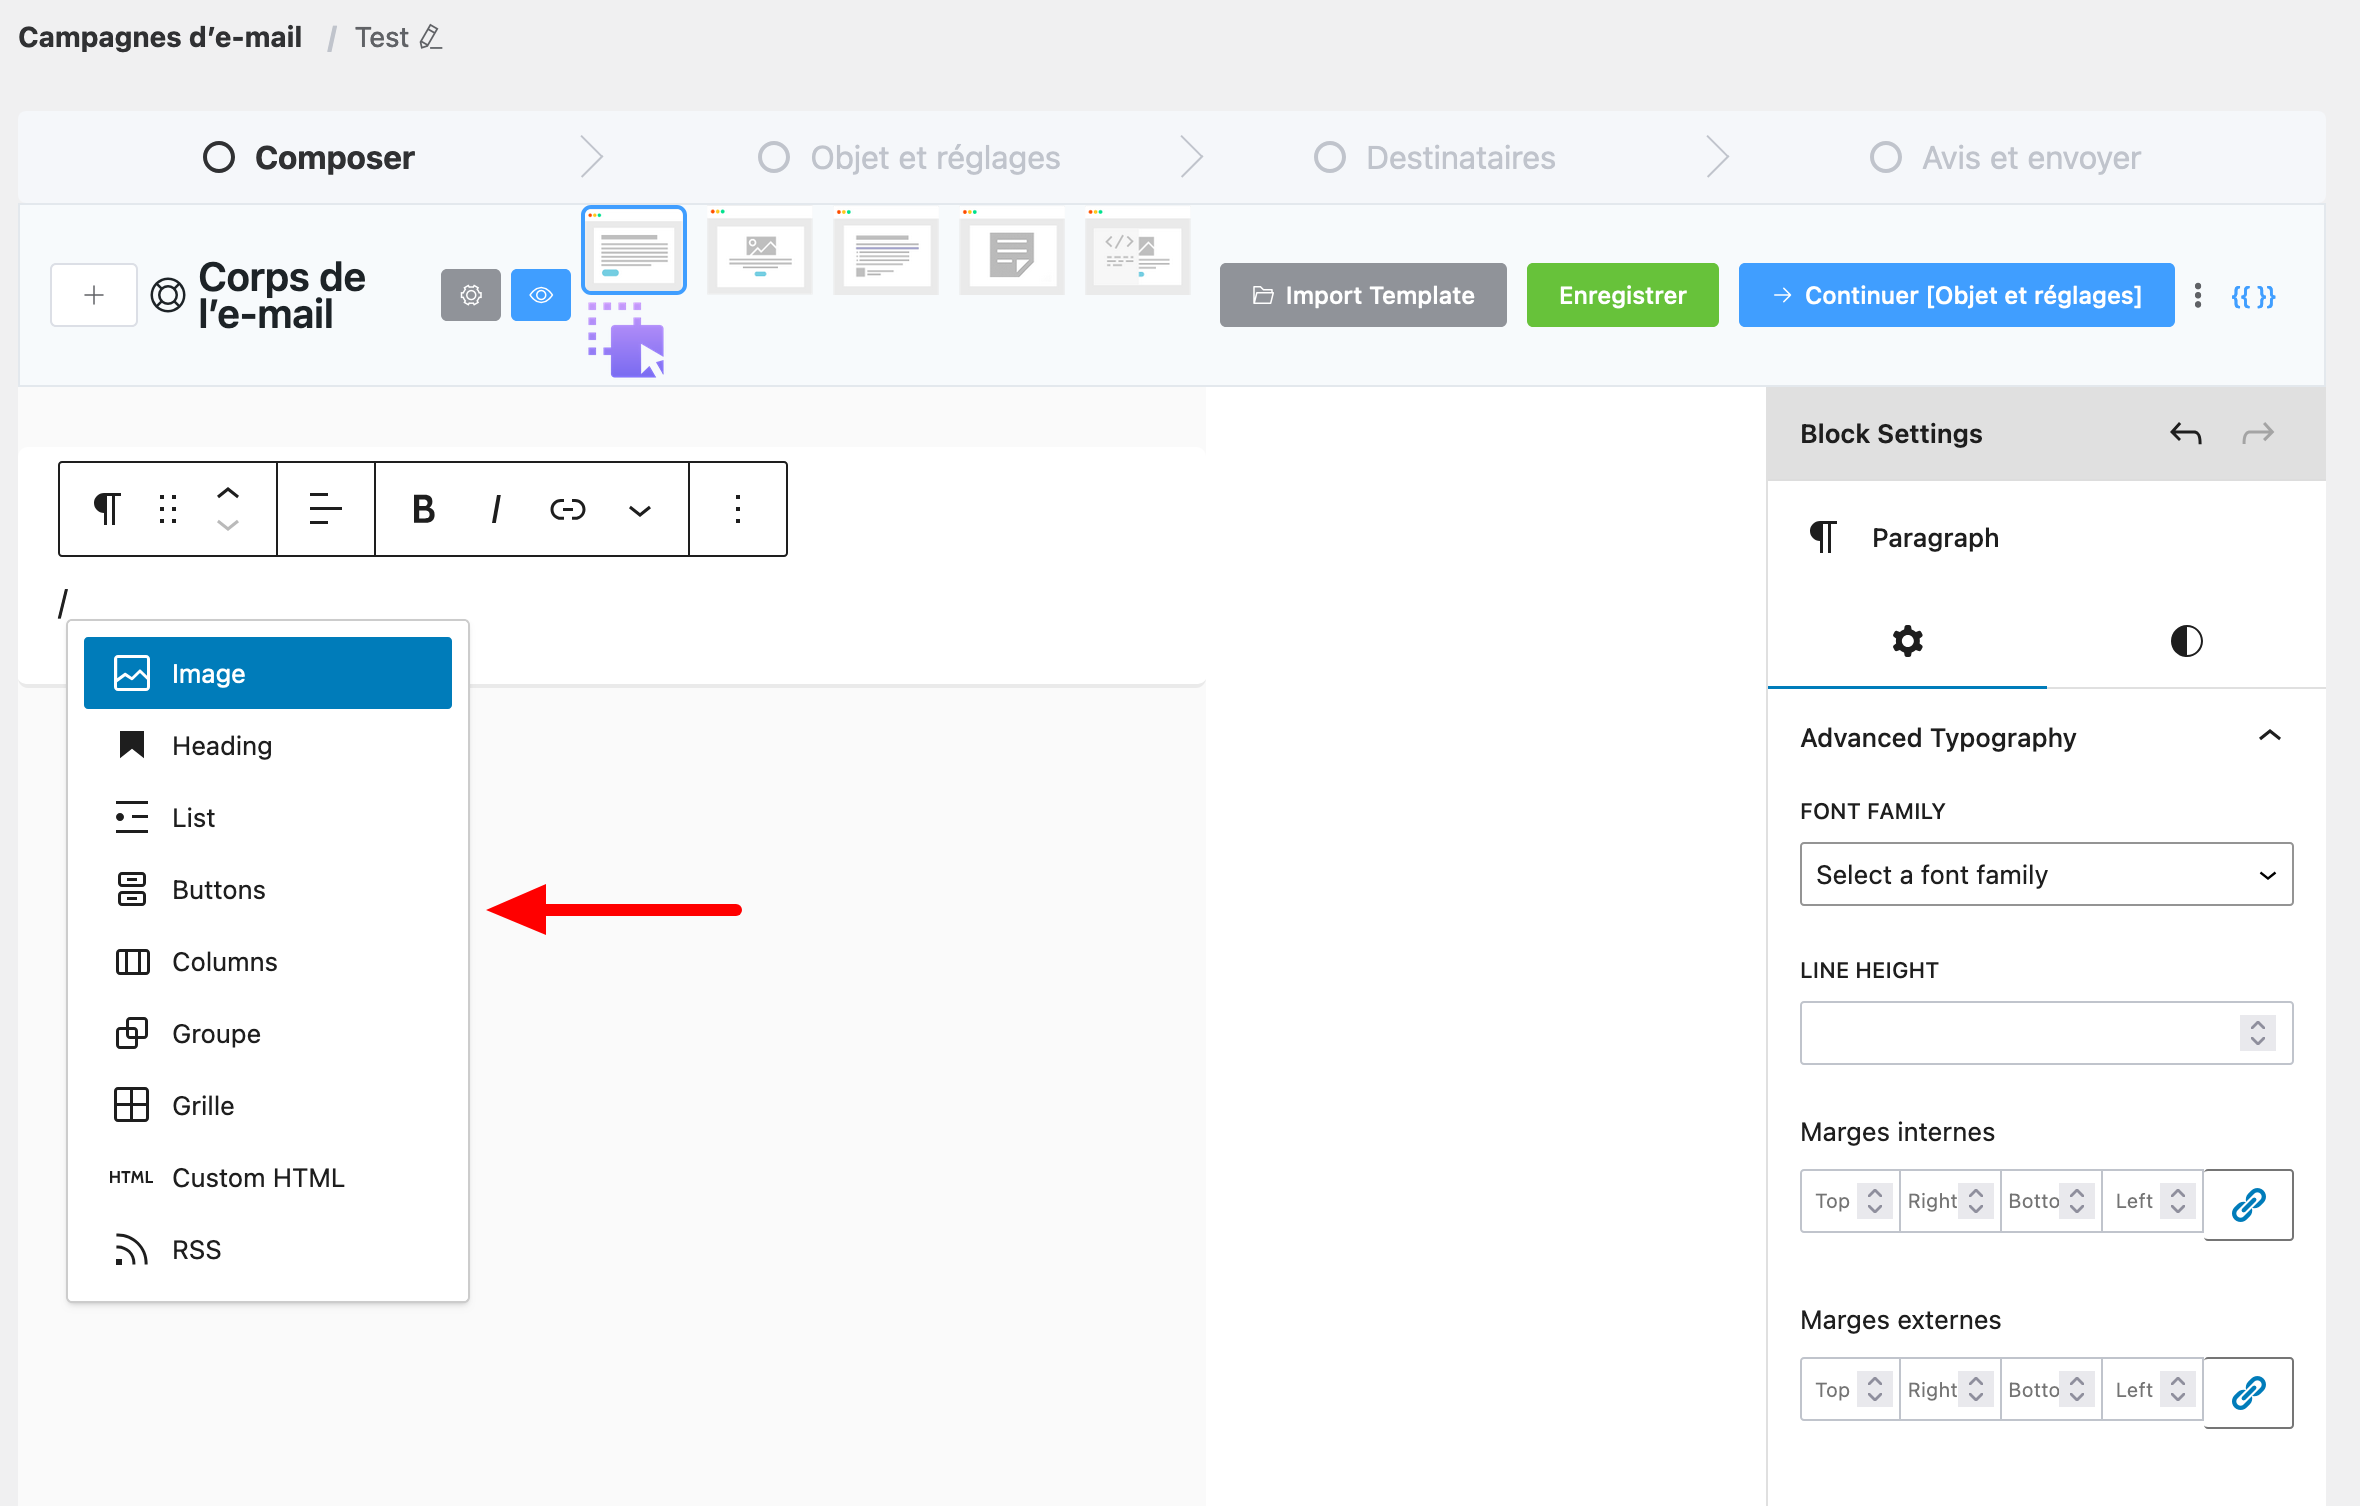Image resolution: width=2360 pixels, height=1506 pixels.
Task: Add a Heading block from the menu
Action: 221,745
